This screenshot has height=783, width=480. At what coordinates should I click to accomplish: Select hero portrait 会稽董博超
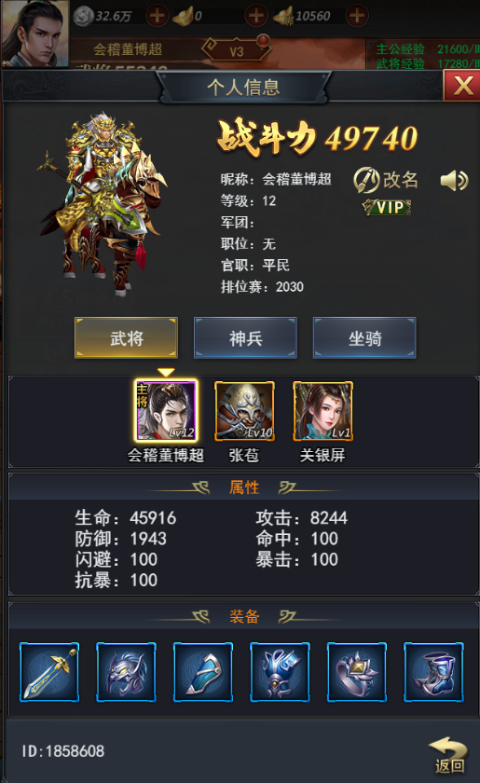click(x=166, y=410)
